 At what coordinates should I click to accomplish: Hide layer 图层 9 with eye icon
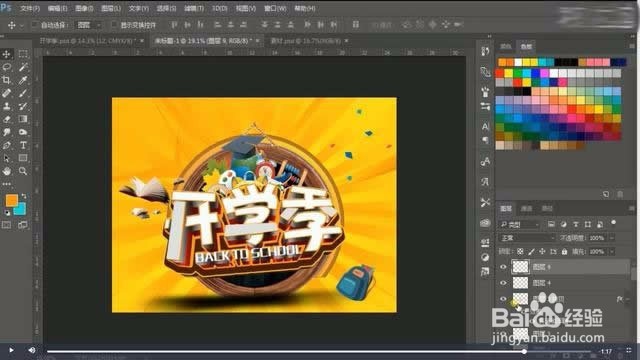pyautogui.click(x=503, y=267)
